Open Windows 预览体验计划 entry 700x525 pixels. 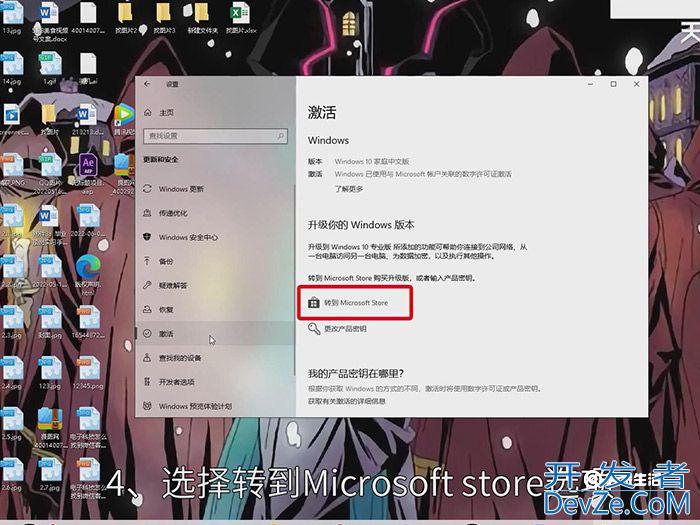(215, 406)
